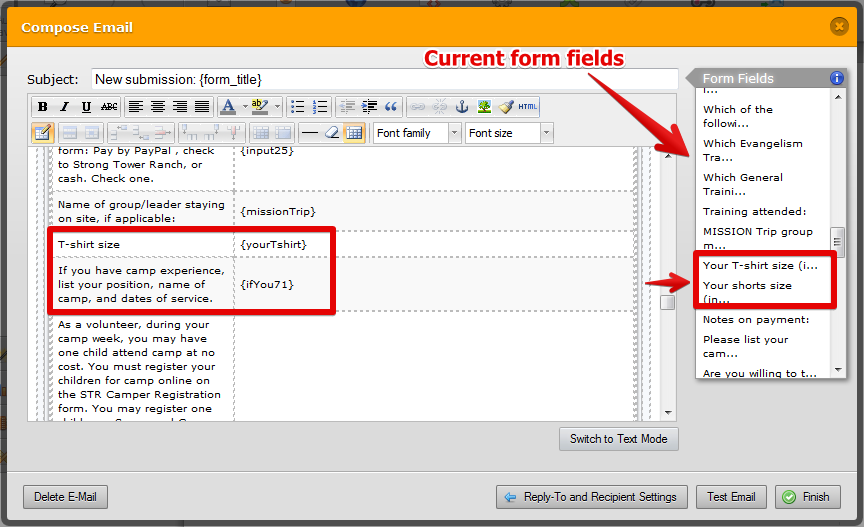Insert an anchor with anchor icon
The height and width of the screenshot is (527, 864).
pos(461,107)
